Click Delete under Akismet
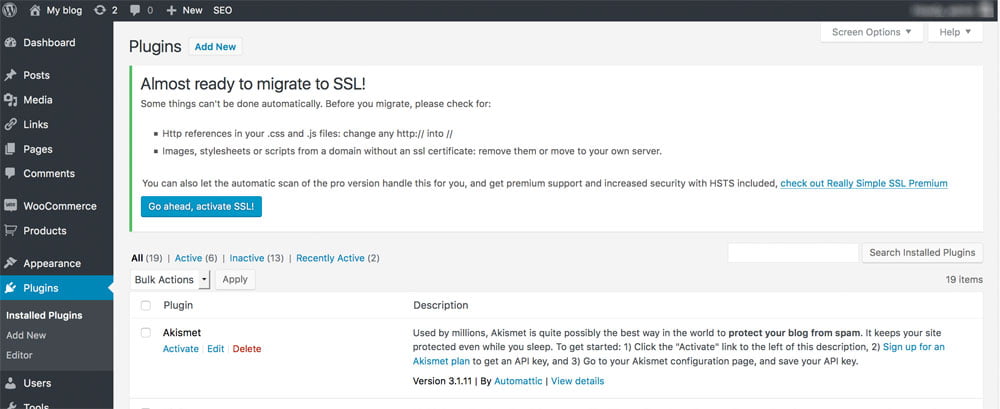The image size is (1000, 409). coord(247,349)
